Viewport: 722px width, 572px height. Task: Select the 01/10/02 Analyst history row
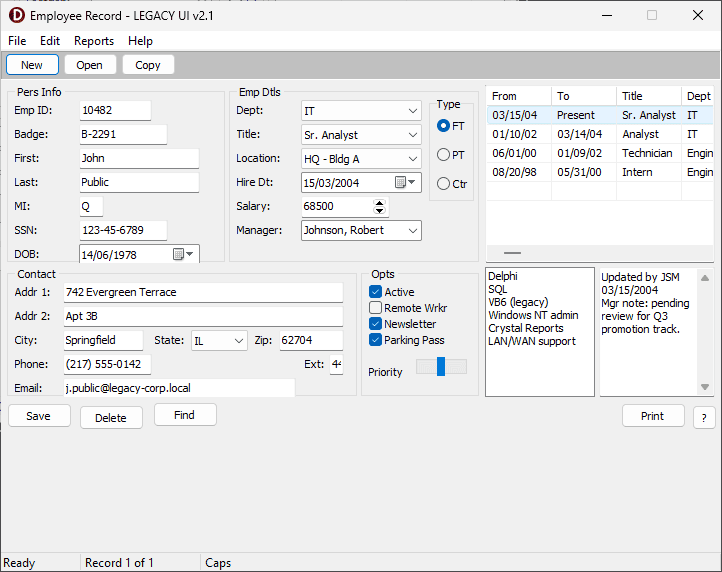point(600,134)
